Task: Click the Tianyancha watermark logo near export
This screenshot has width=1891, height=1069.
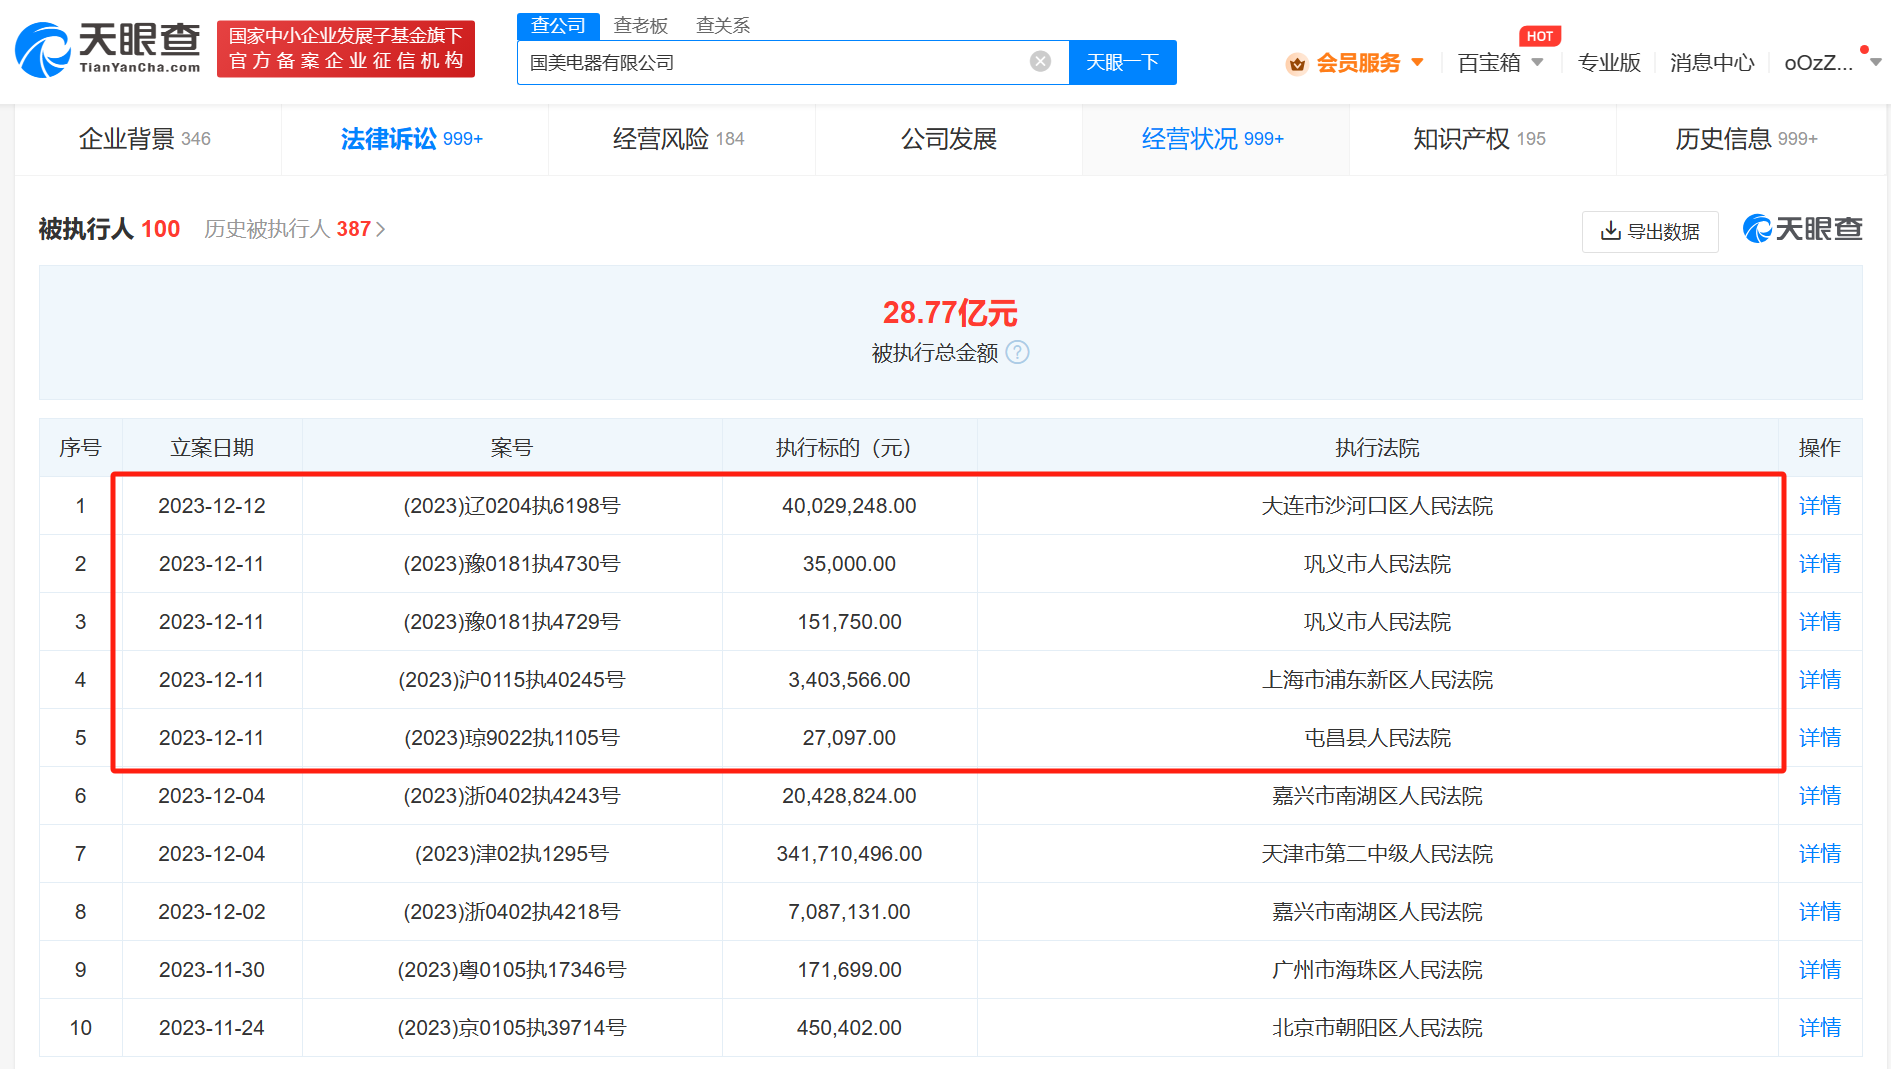Action: tap(1802, 230)
